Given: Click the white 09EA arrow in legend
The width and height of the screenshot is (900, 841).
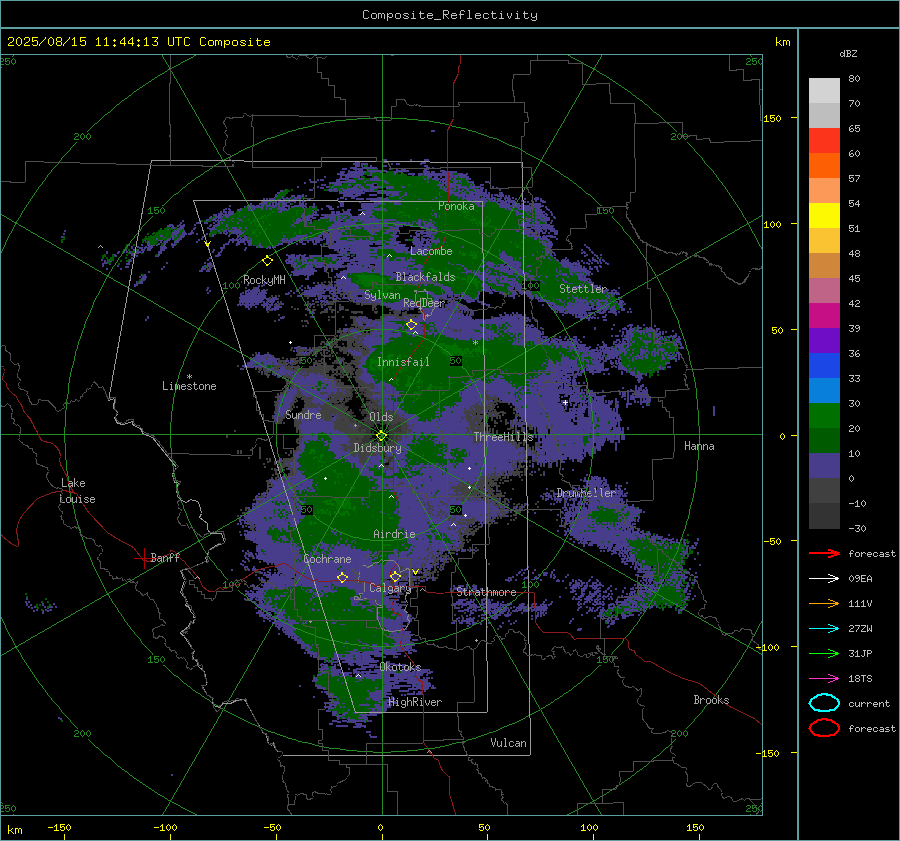Looking at the screenshot, I should point(824,579).
